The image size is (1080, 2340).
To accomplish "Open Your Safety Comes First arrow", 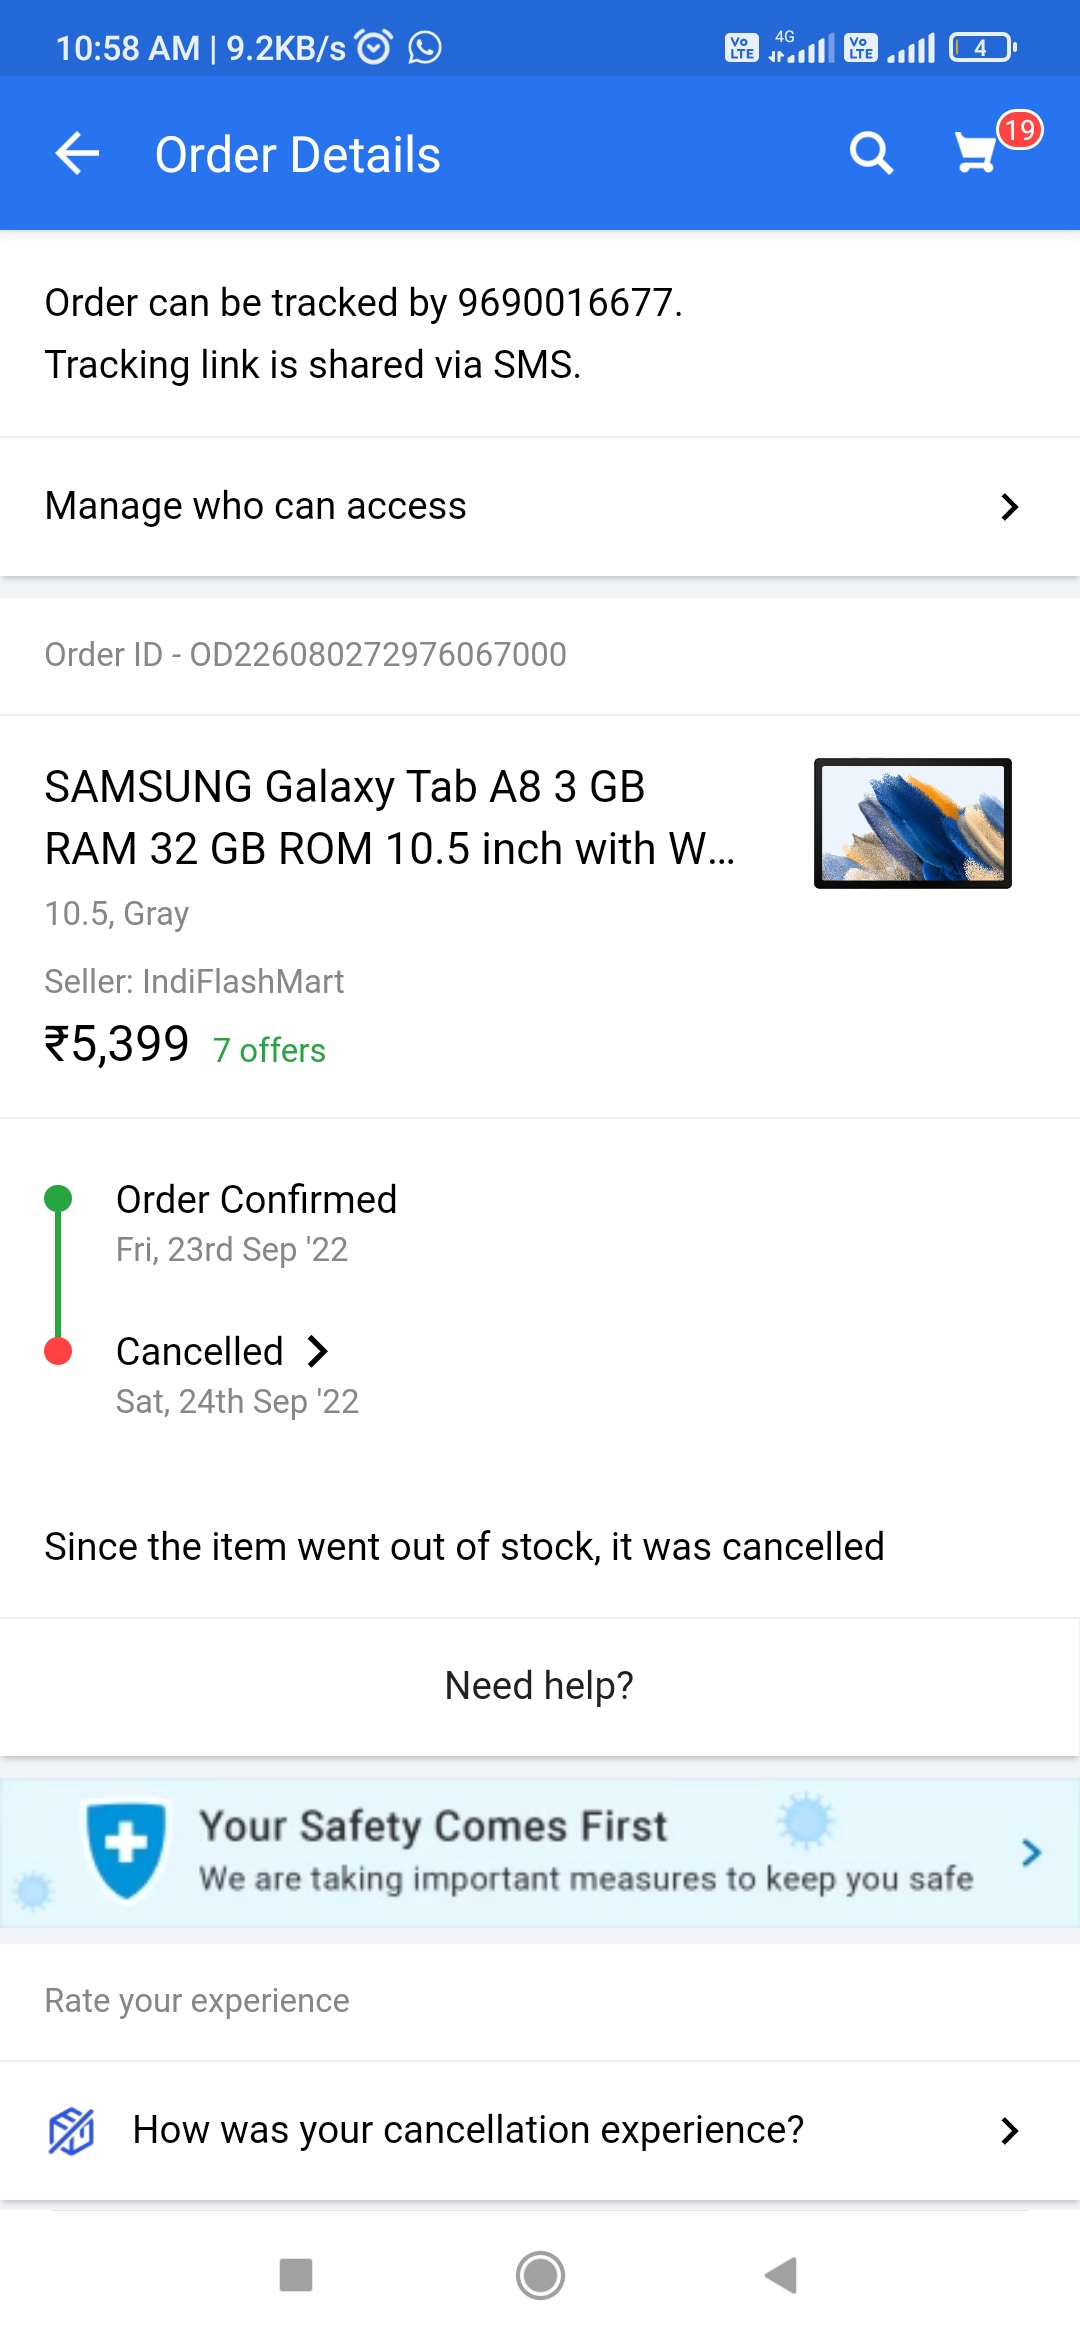I will click(1031, 1852).
